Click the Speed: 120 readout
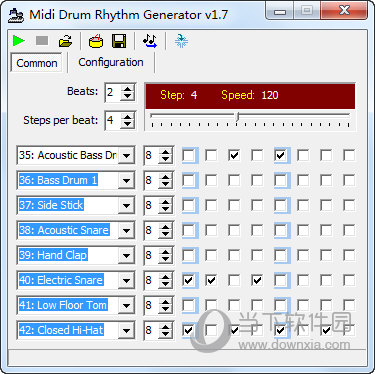The width and height of the screenshot is (375, 374). click(x=250, y=95)
